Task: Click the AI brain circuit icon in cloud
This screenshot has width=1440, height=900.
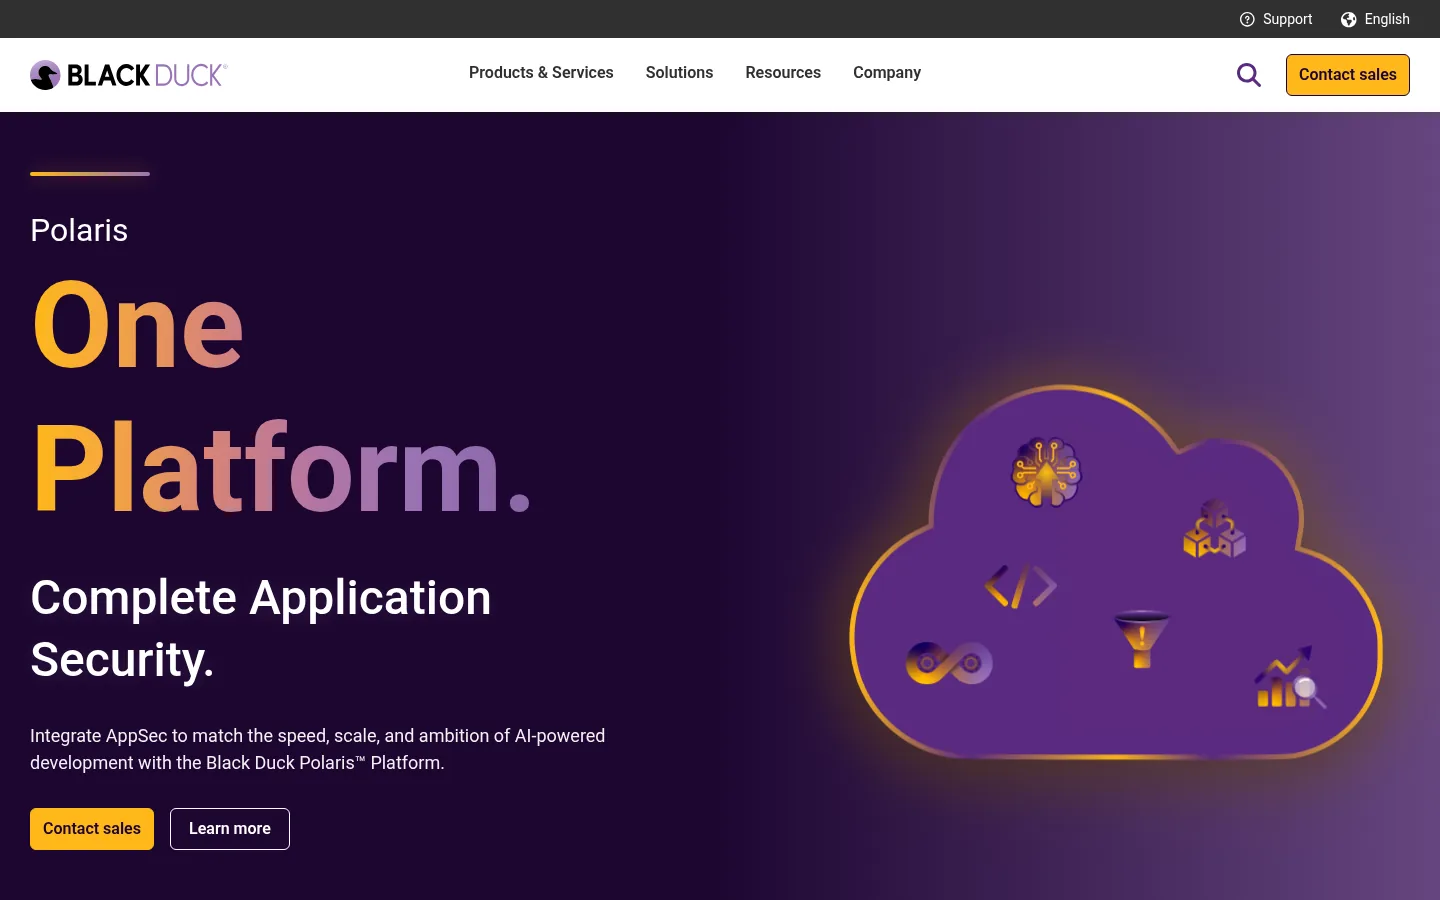Action: coord(1046,472)
